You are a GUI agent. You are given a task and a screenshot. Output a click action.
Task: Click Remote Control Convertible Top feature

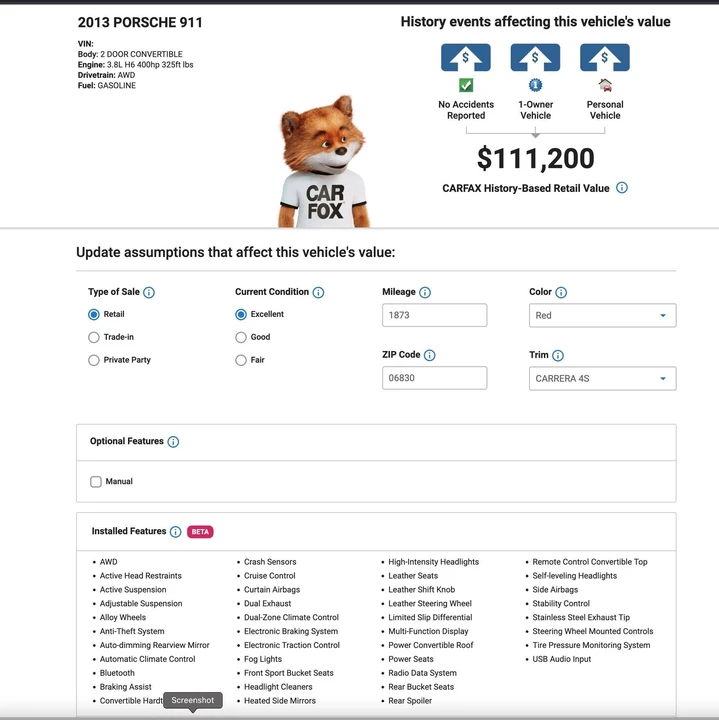tap(590, 562)
